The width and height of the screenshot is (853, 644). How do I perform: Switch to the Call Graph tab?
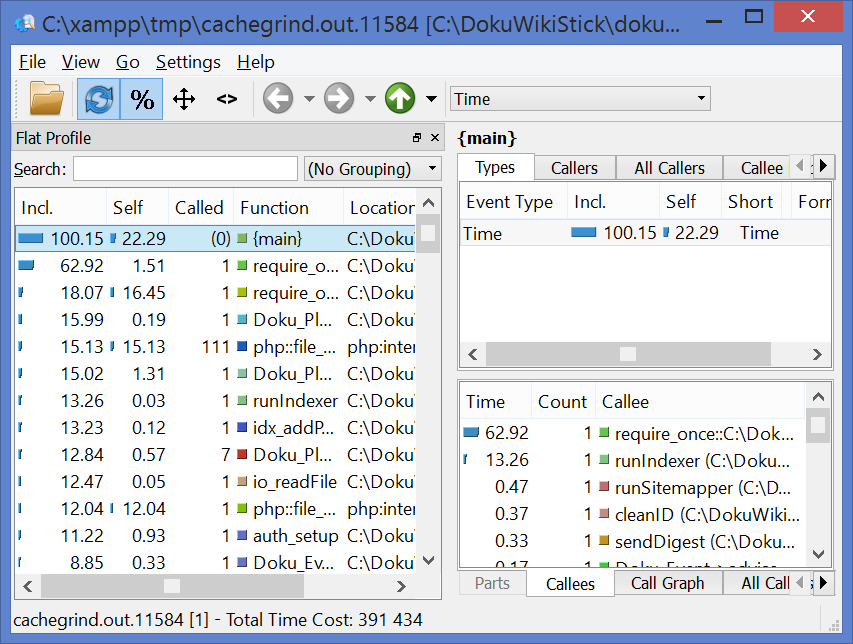point(667,583)
